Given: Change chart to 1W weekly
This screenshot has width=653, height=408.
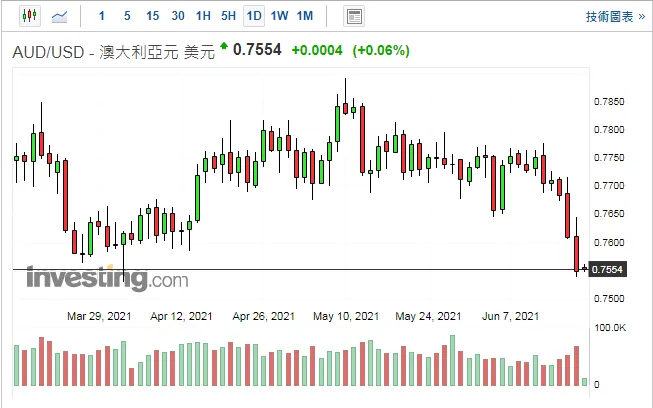Looking at the screenshot, I should pos(279,16).
